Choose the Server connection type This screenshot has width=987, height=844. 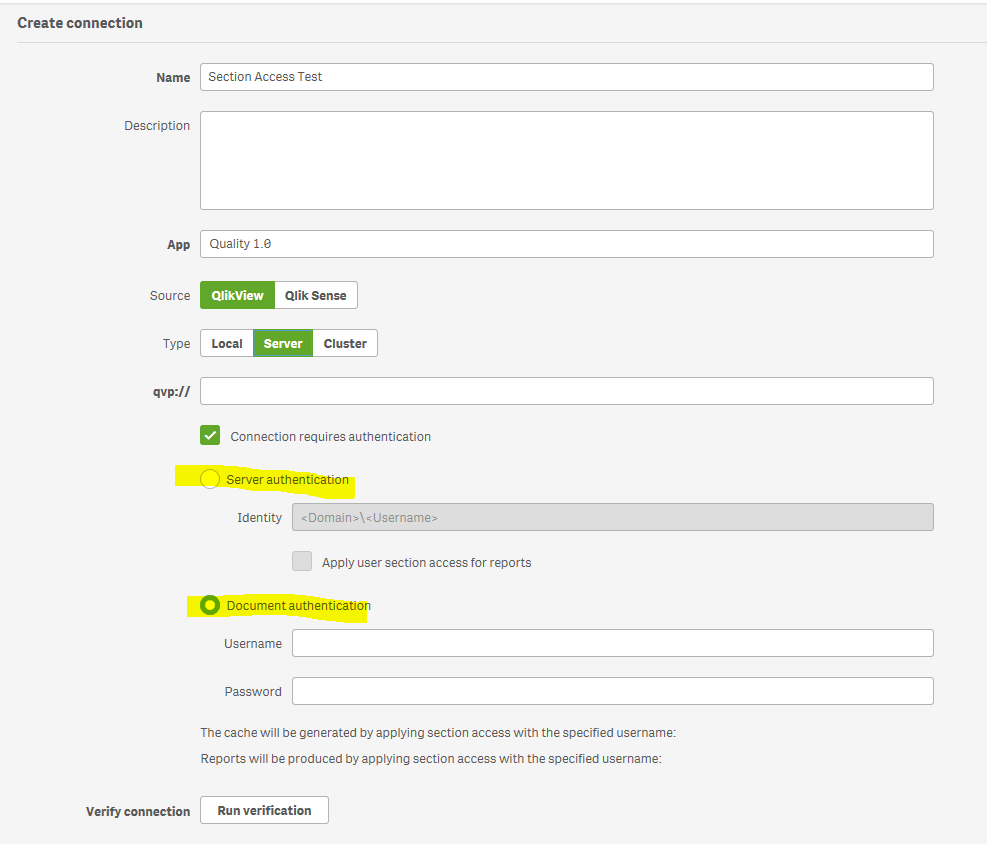click(x=283, y=343)
